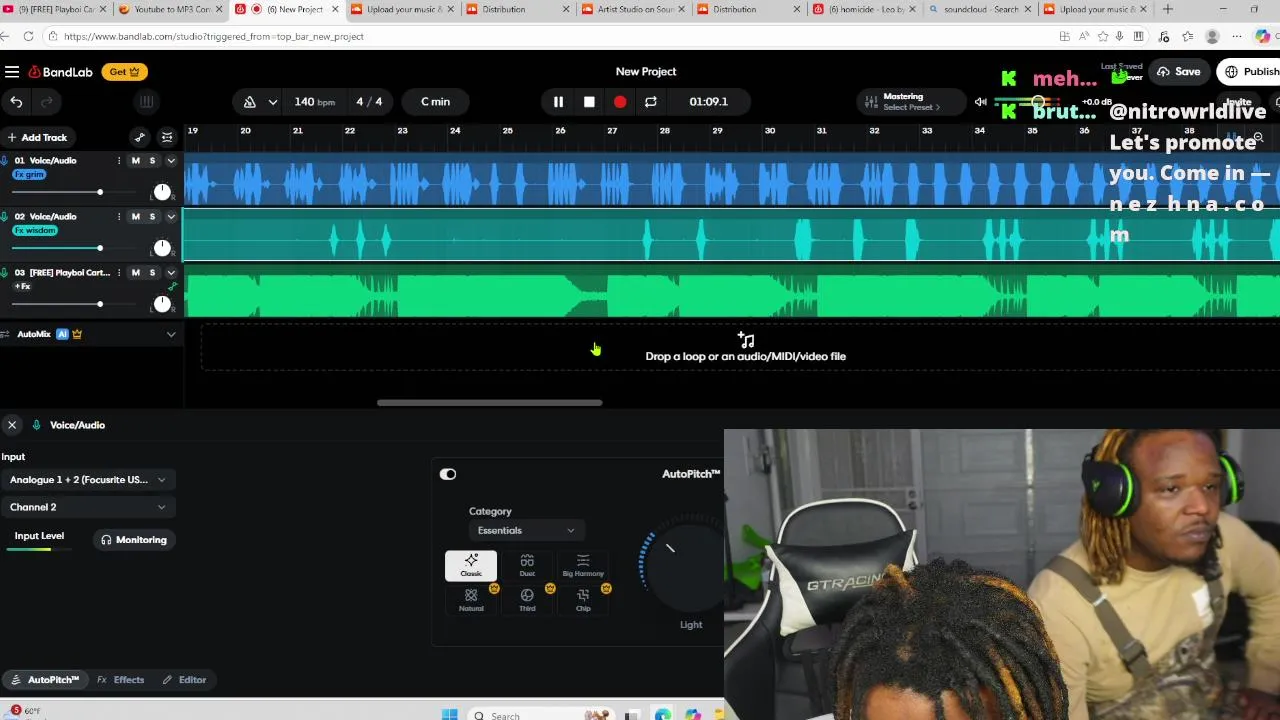Pause playback
The image size is (1280, 720).
(x=558, y=102)
